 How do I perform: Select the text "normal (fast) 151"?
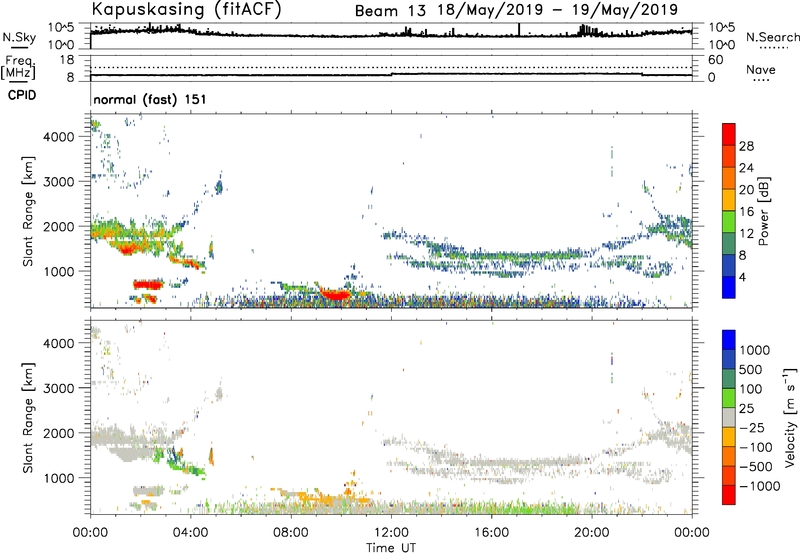point(150,99)
